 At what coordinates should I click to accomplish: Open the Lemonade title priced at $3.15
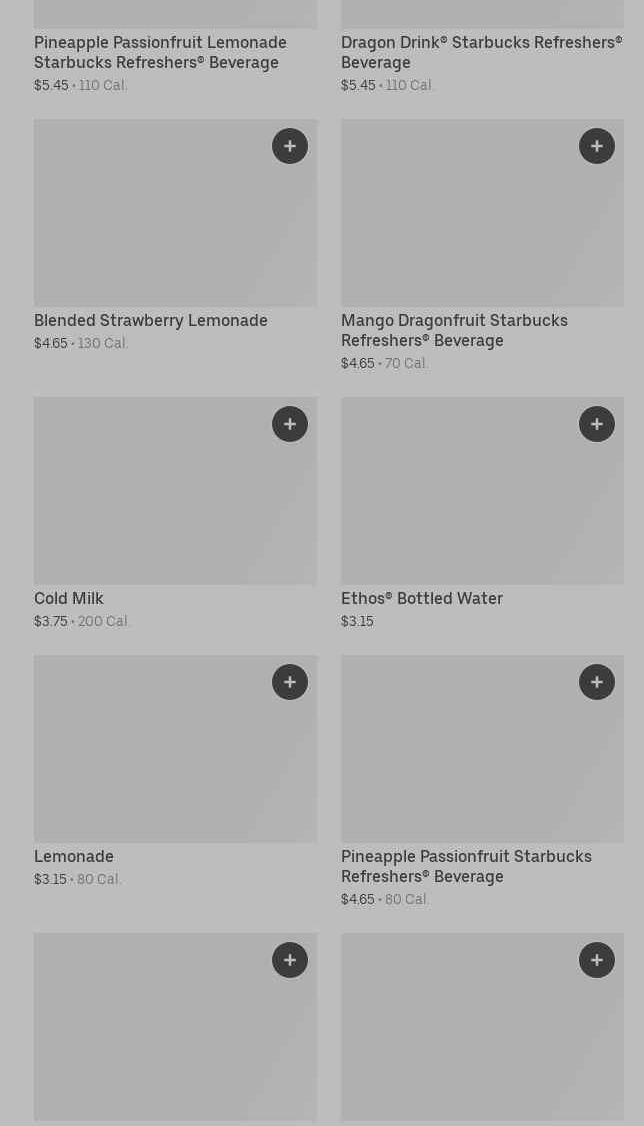74,856
